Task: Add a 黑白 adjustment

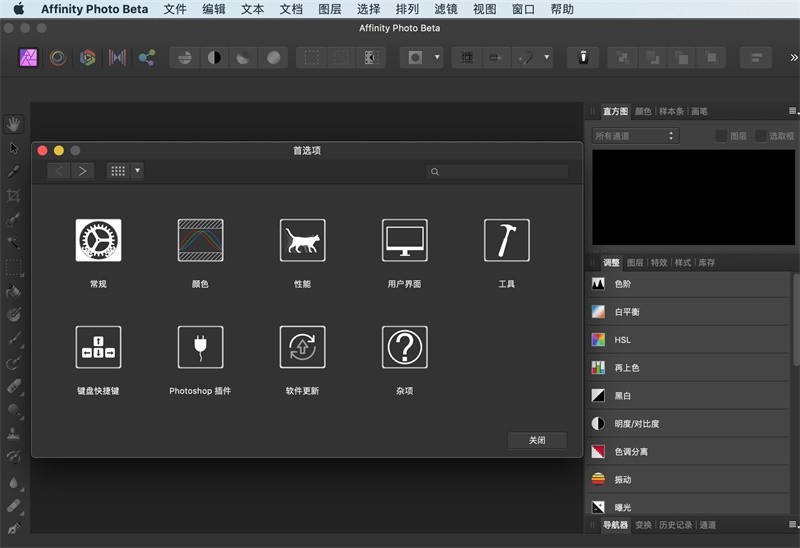Action: [687, 395]
